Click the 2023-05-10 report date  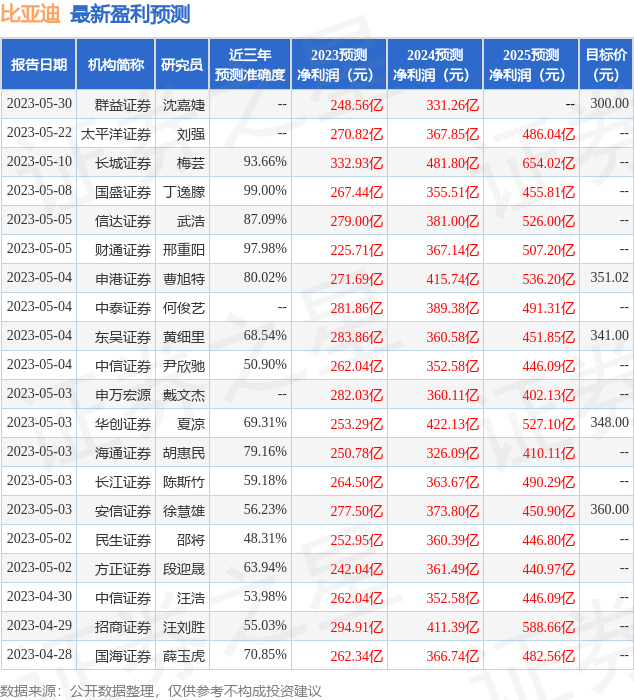click(x=39, y=162)
